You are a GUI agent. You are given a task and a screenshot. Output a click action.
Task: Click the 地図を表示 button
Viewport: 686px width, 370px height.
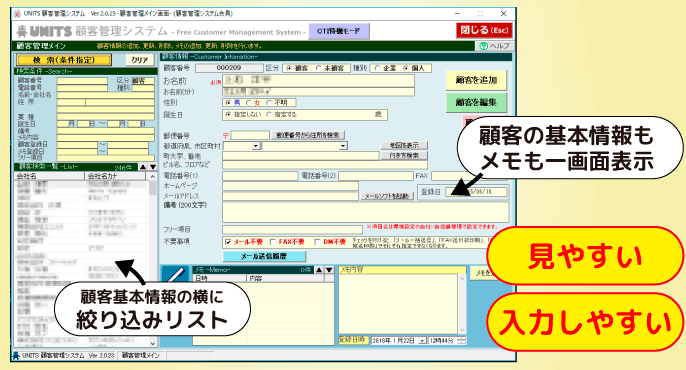(404, 145)
